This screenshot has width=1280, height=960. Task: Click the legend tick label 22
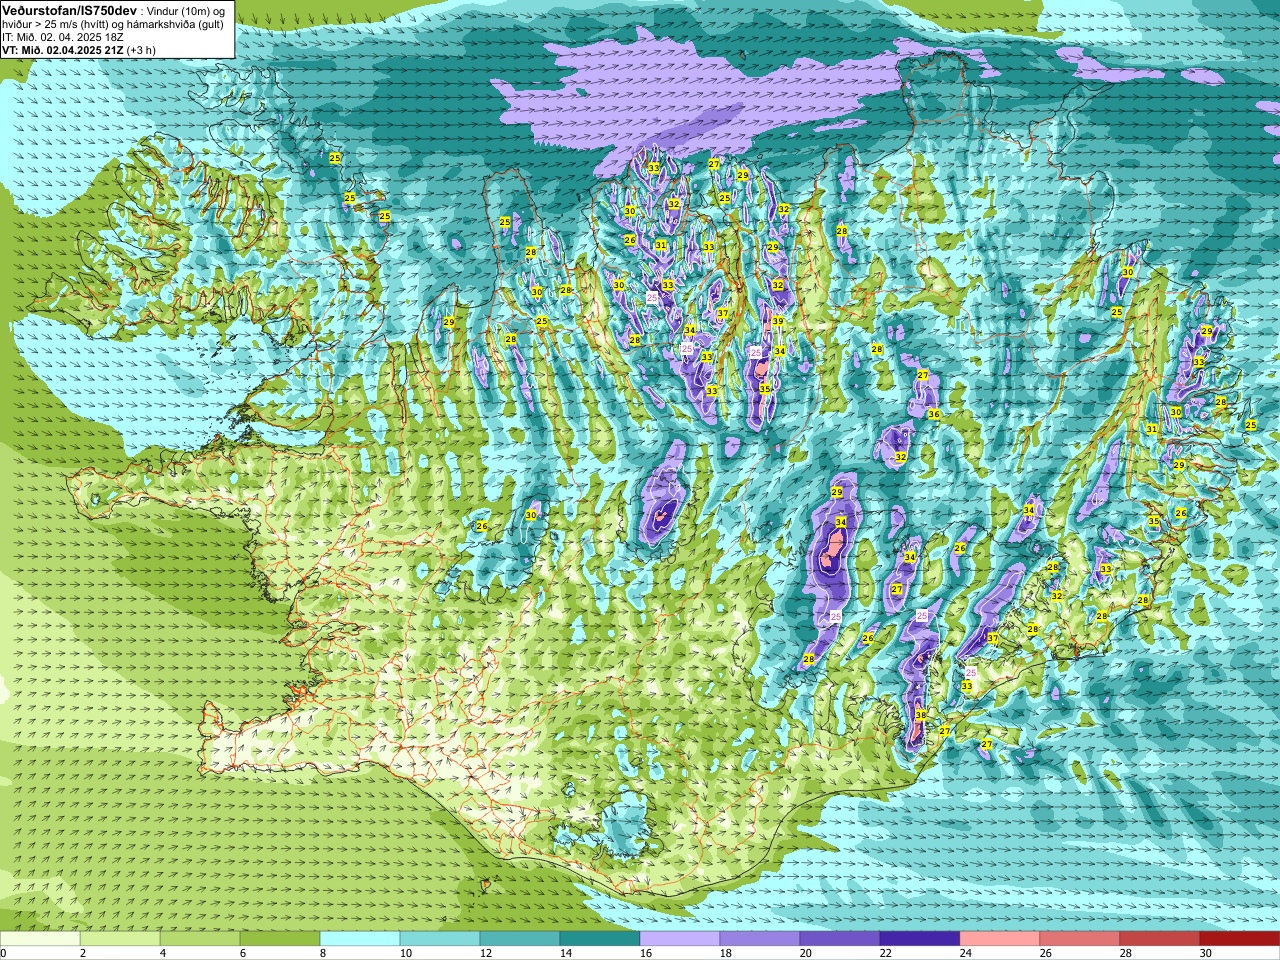click(885, 953)
